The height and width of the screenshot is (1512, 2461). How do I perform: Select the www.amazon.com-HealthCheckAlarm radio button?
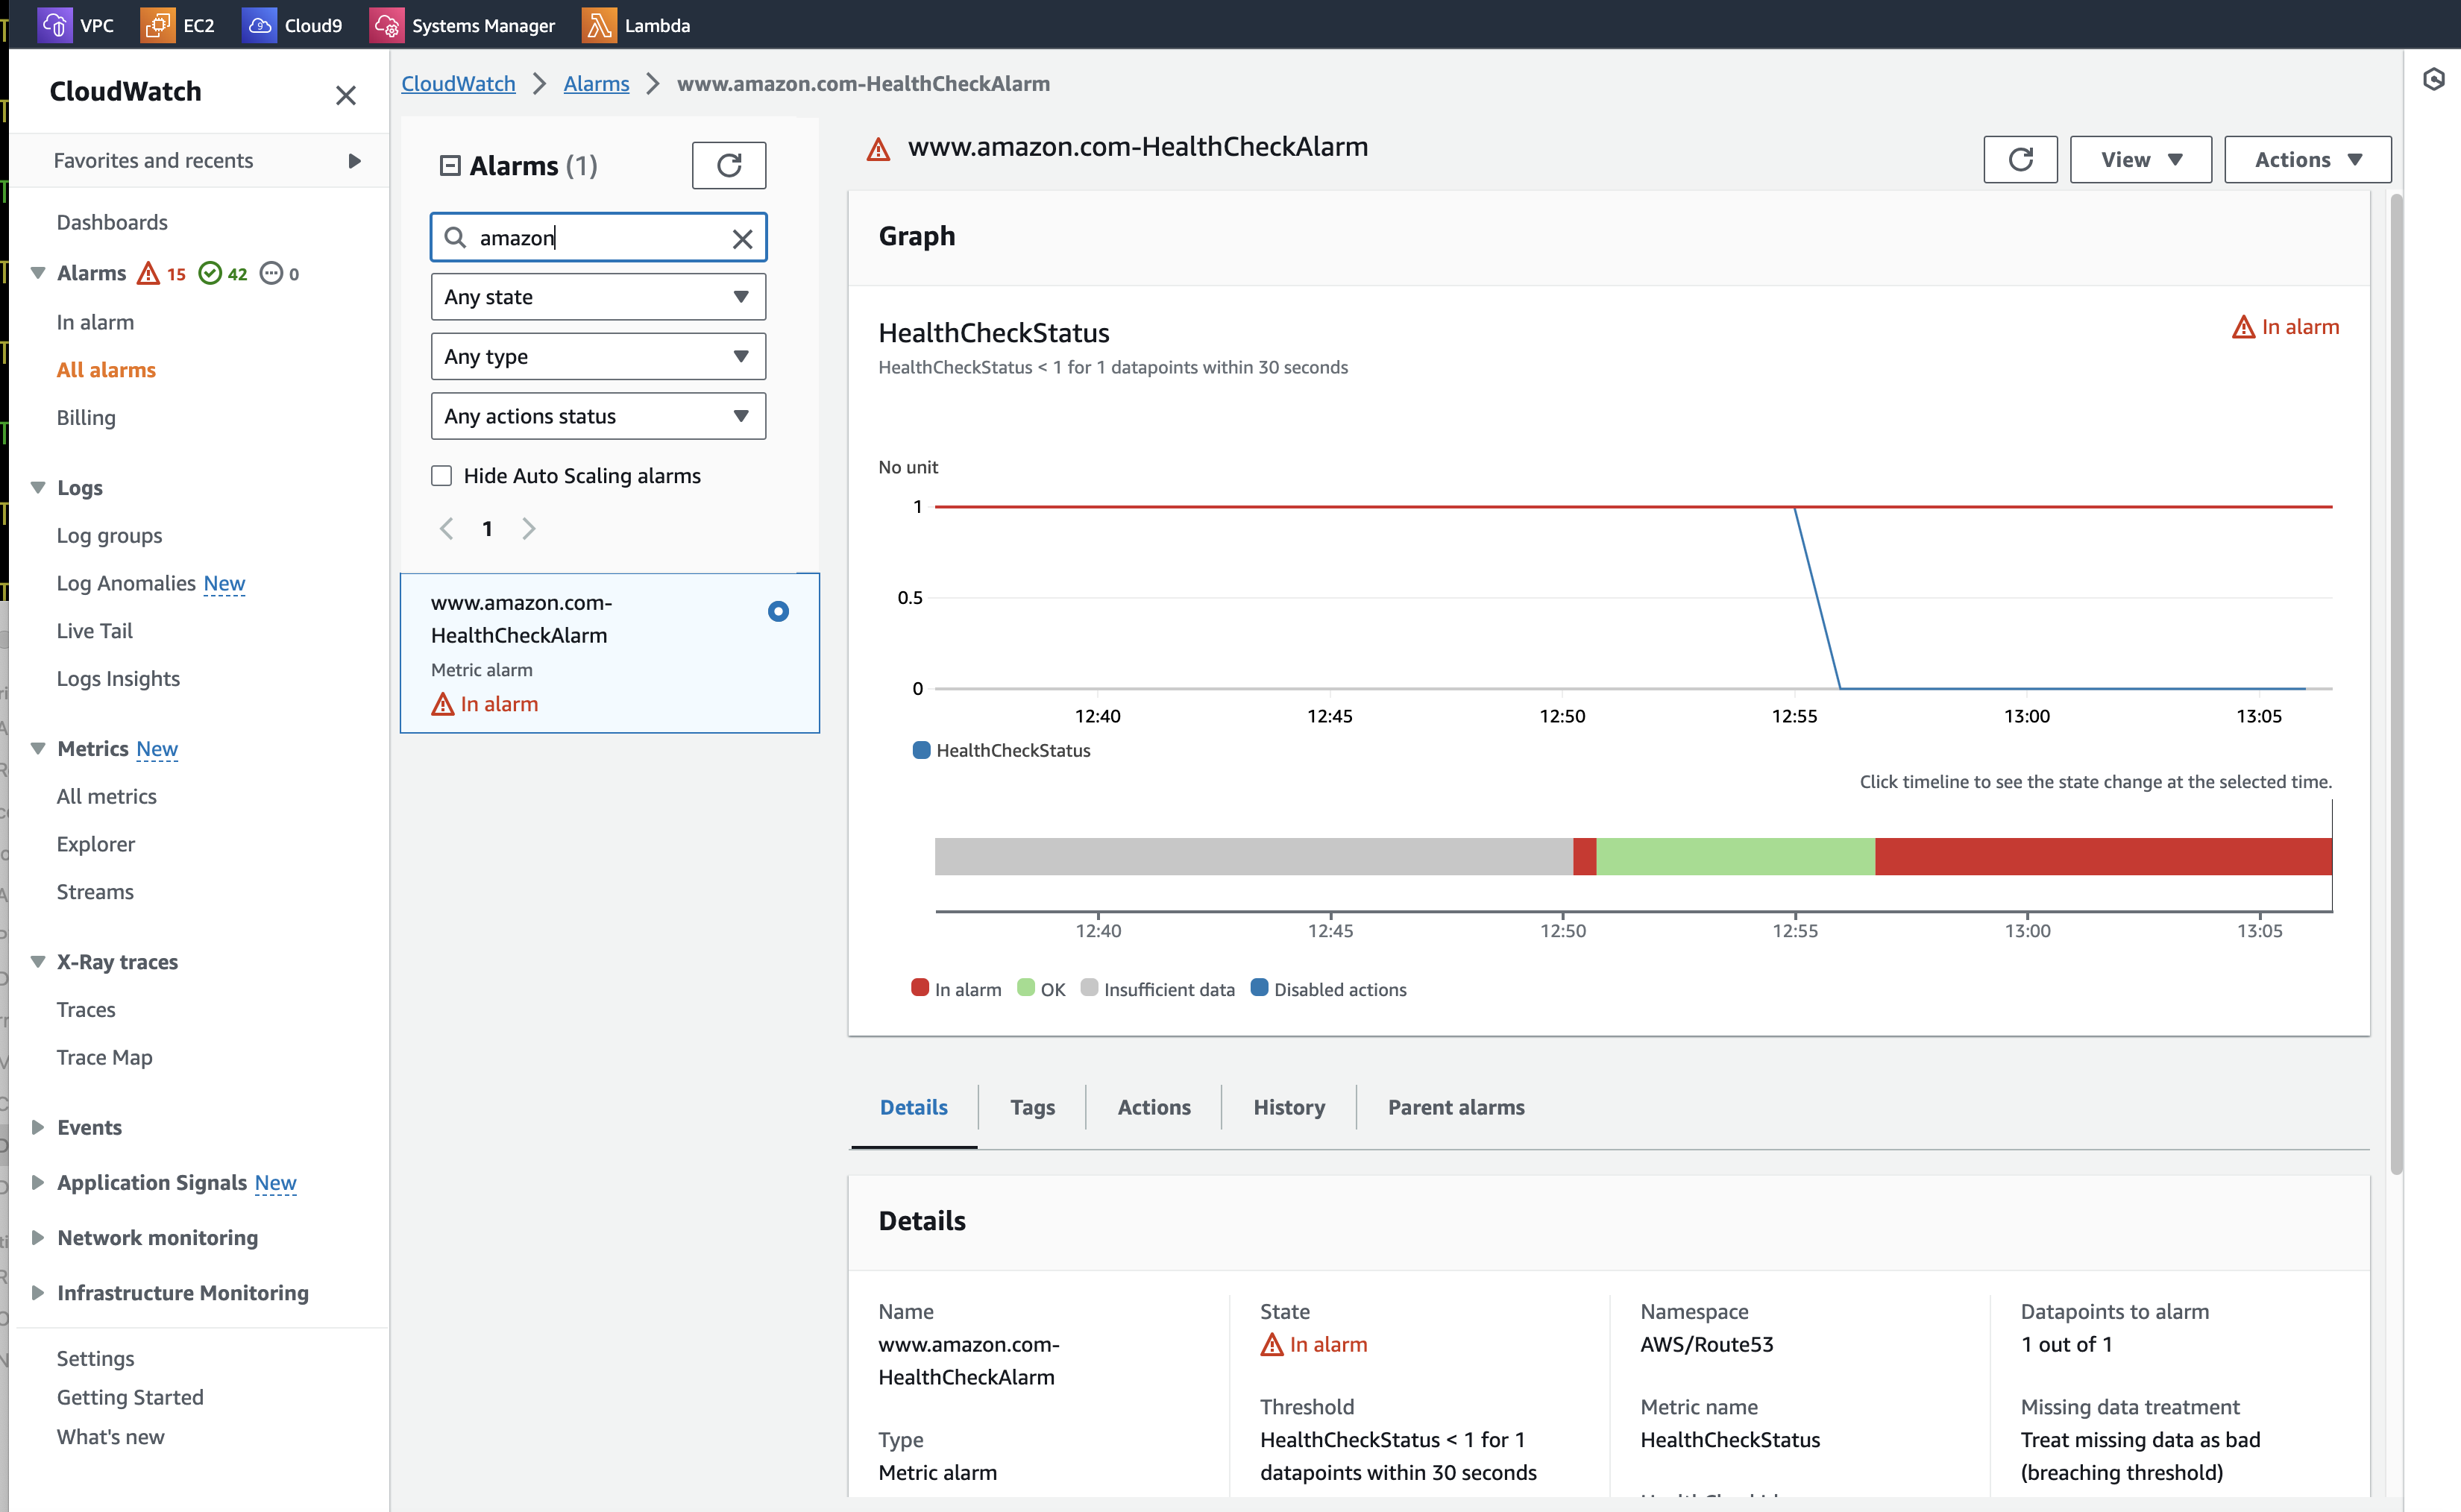tap(778, 611)
